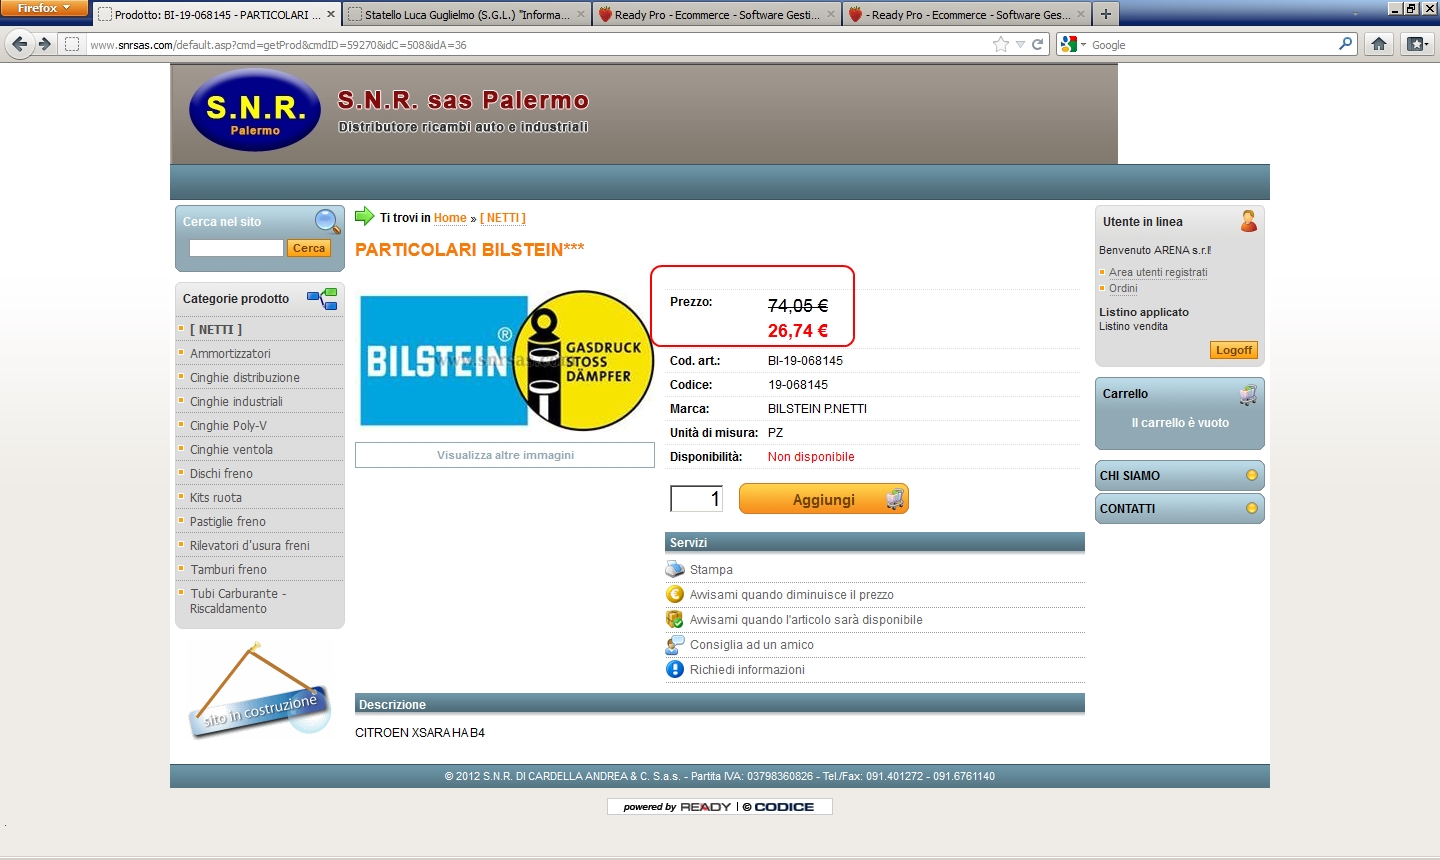Select the [ NETTI ] category in sidebar
The width and height of the screenshot is (1440, 860).
(x=216, y=329)
